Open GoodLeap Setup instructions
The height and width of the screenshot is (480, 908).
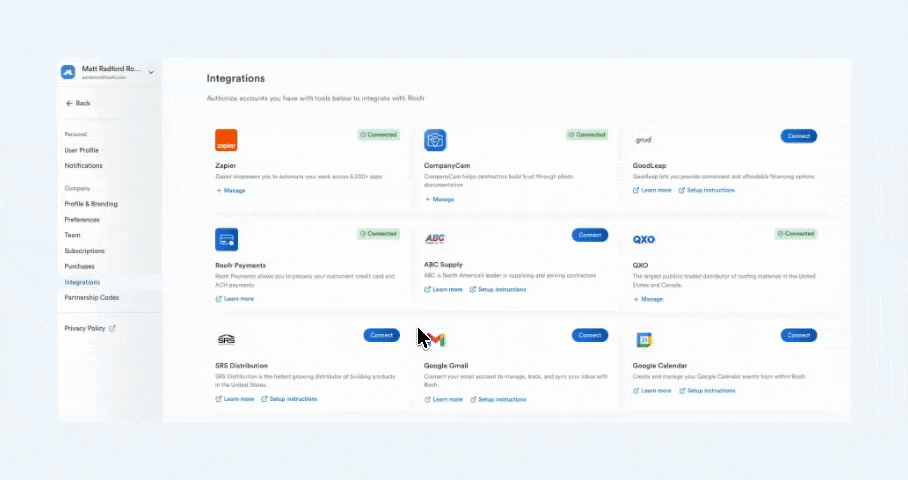pos(706,190)
